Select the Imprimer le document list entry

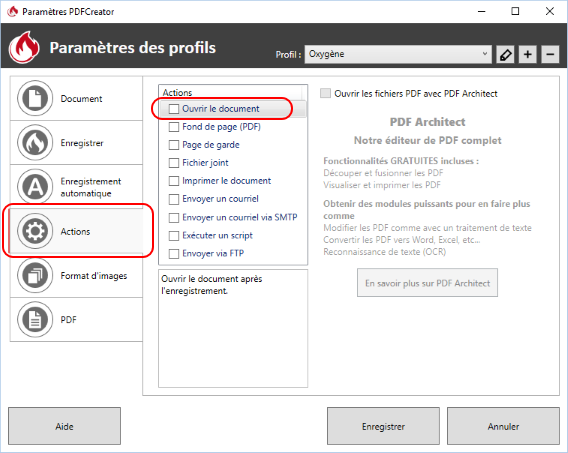(x=233, y=181)
